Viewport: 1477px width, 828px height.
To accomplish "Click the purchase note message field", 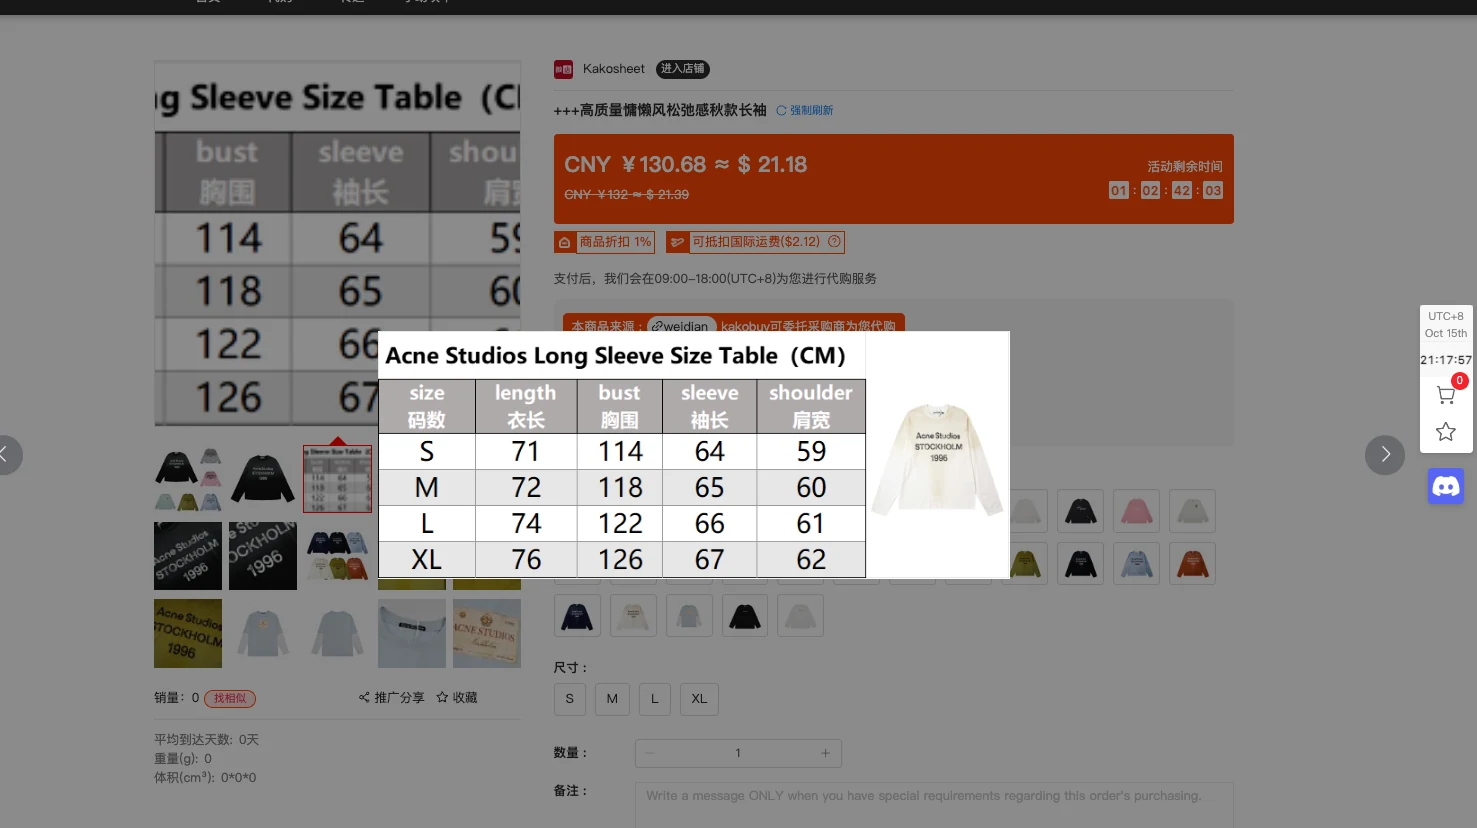I will pos(934,804).
